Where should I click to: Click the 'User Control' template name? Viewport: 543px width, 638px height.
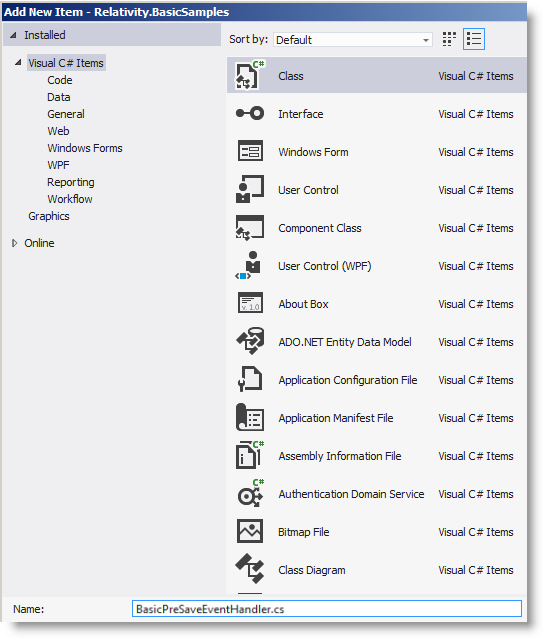308,190
